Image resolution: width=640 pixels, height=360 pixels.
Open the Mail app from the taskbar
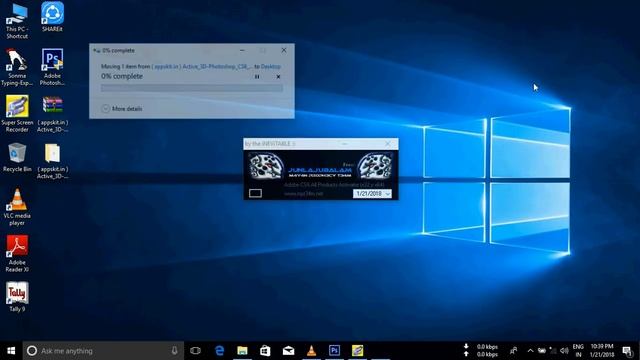coord(288,351)
